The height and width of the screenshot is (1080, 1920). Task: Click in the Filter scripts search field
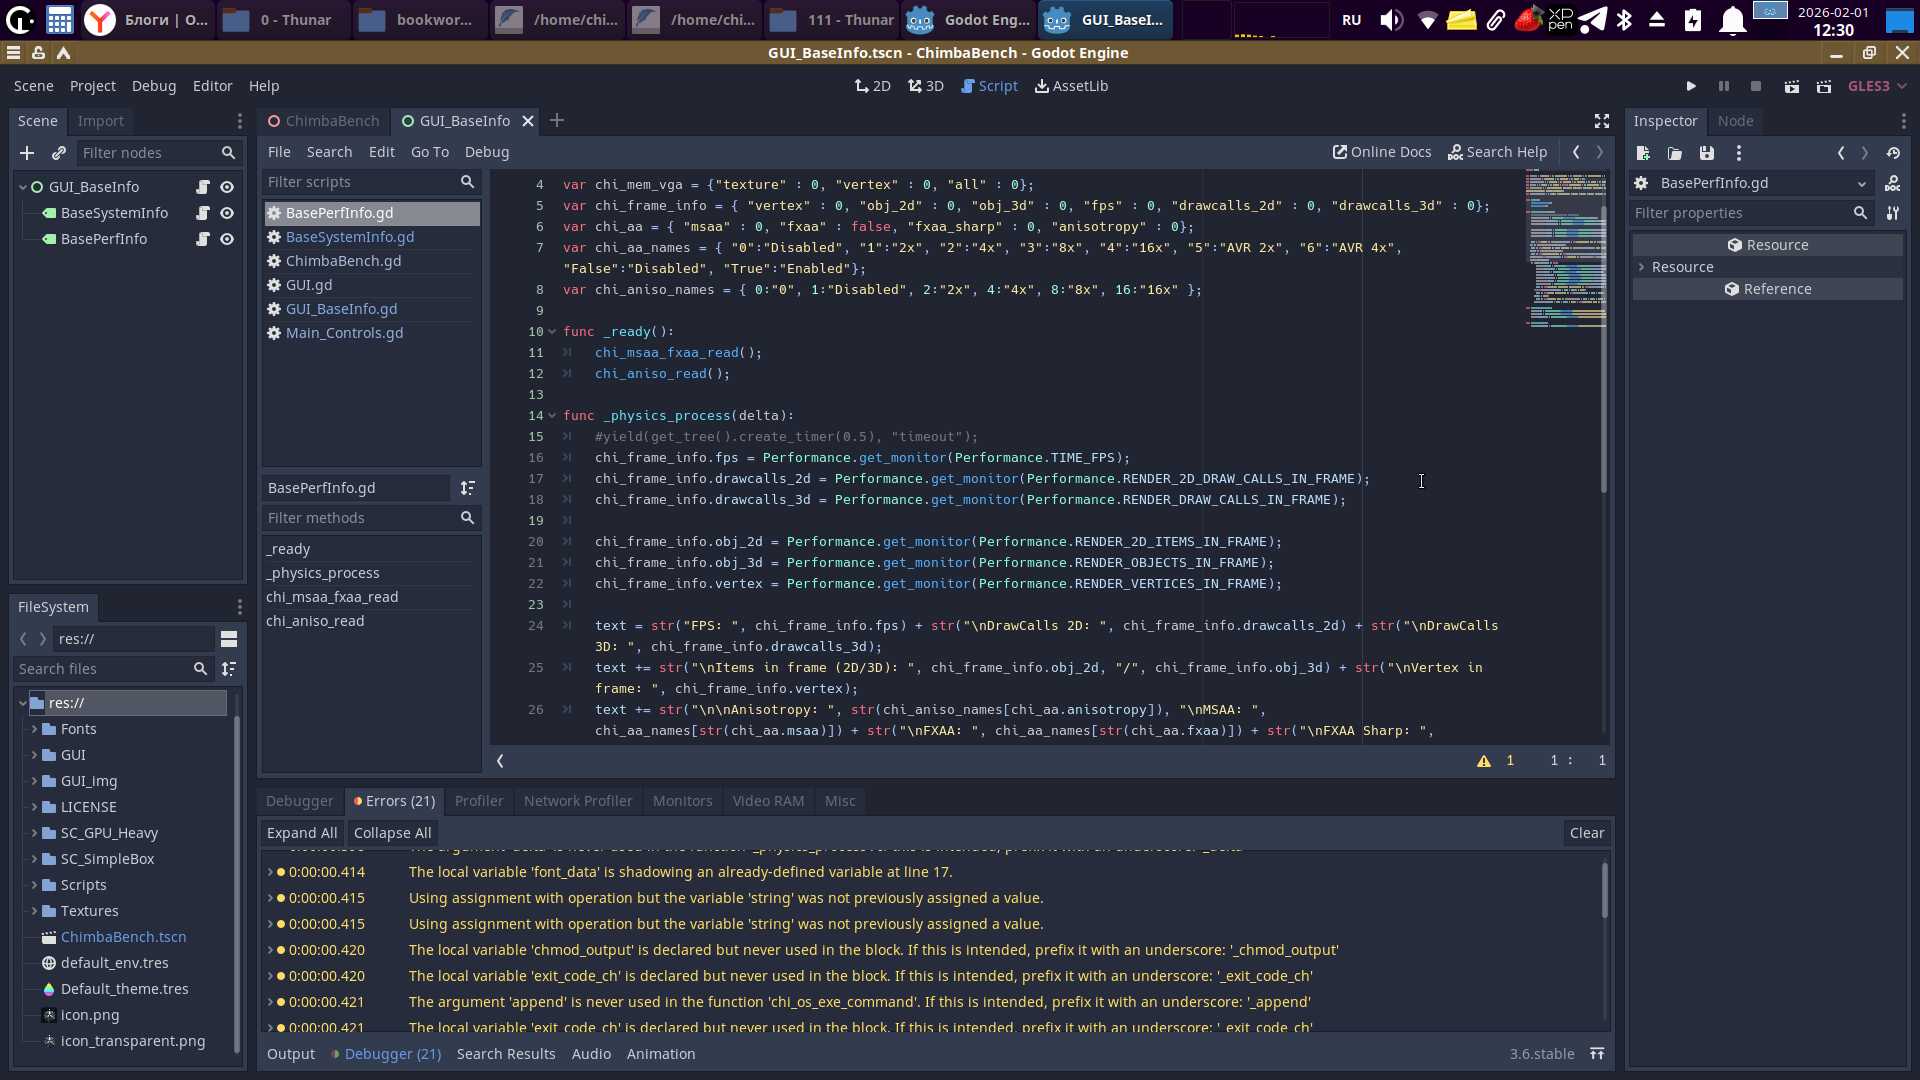360,182
